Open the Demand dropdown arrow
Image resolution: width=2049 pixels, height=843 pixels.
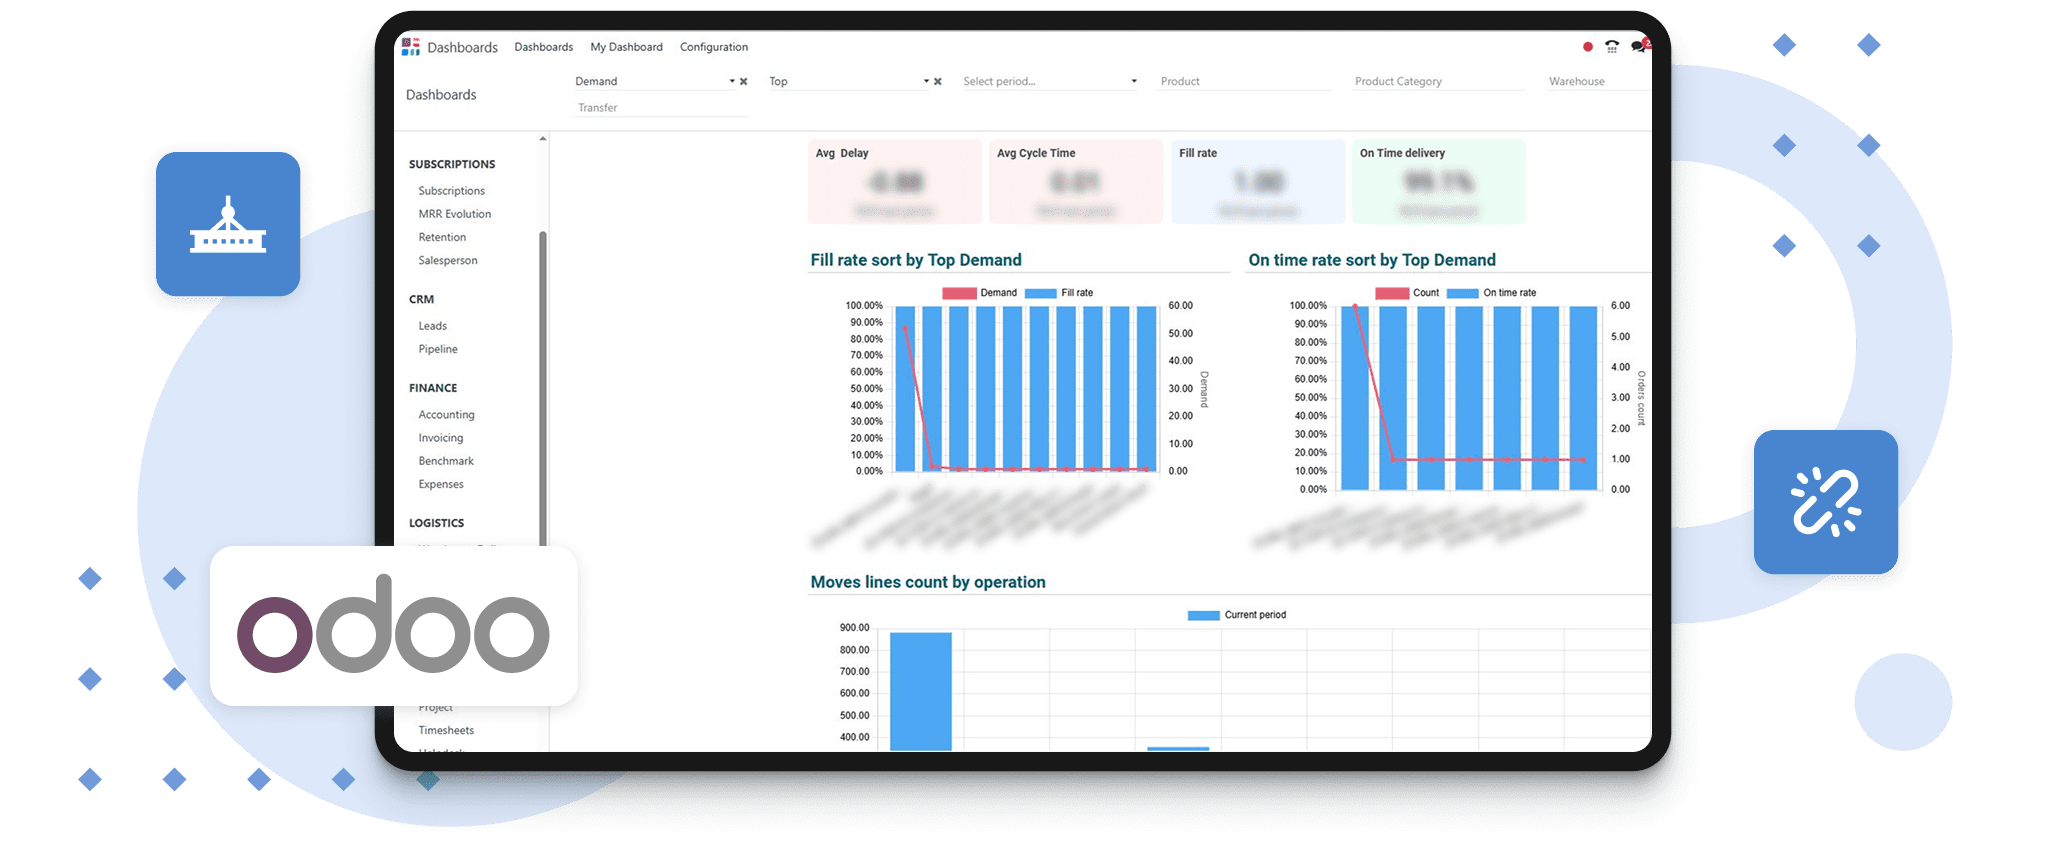tap(732, 82)
